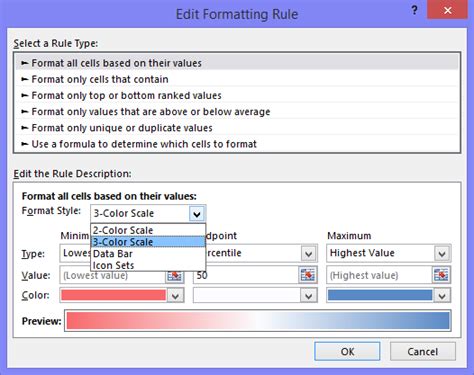The height and width of the screenshot is (375, 474).
Task: Click the 'Maximum' column heading text
Action: [x=349, y=236]
